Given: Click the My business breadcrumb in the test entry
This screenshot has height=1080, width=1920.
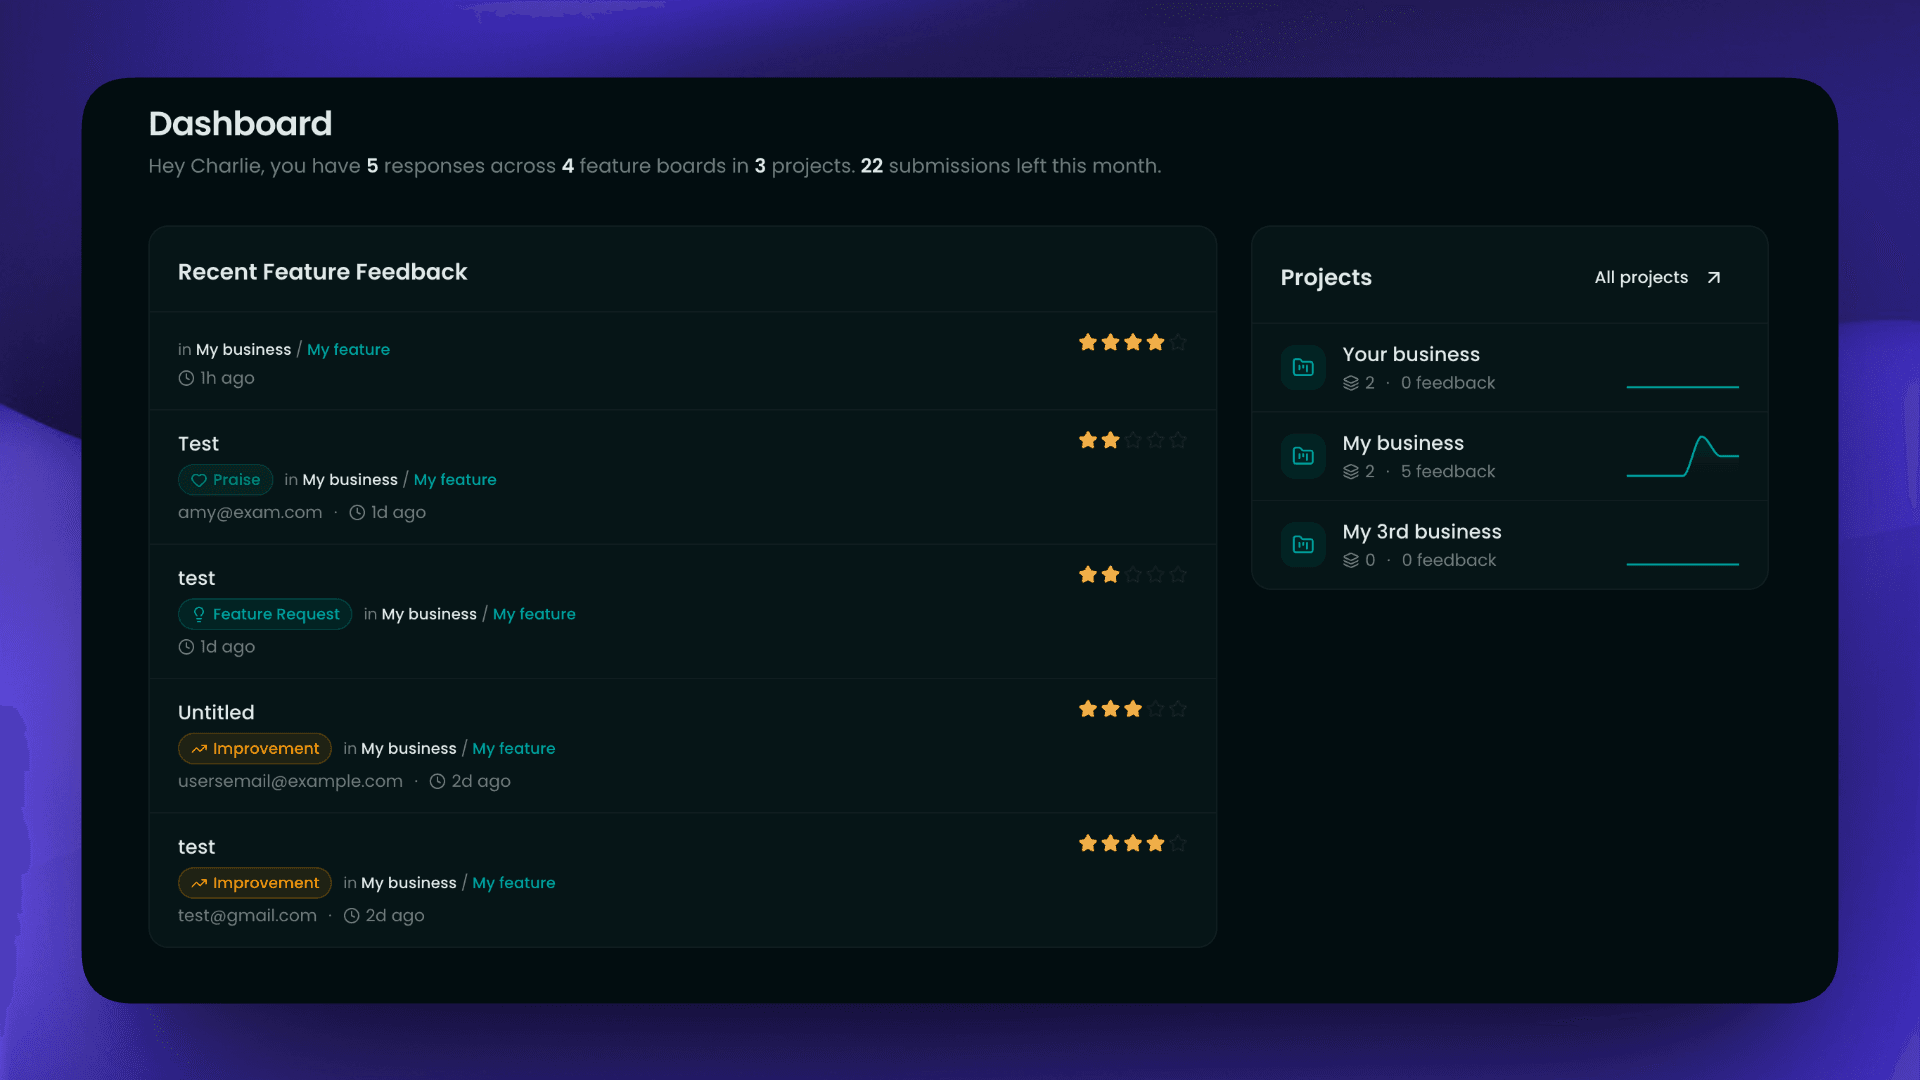Looking at the screenshot, I should click(x=428, y=614).
